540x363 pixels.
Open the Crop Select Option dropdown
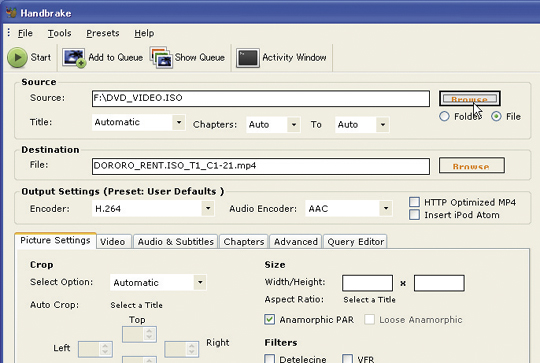pyautogui.click(x=158, y=282)
